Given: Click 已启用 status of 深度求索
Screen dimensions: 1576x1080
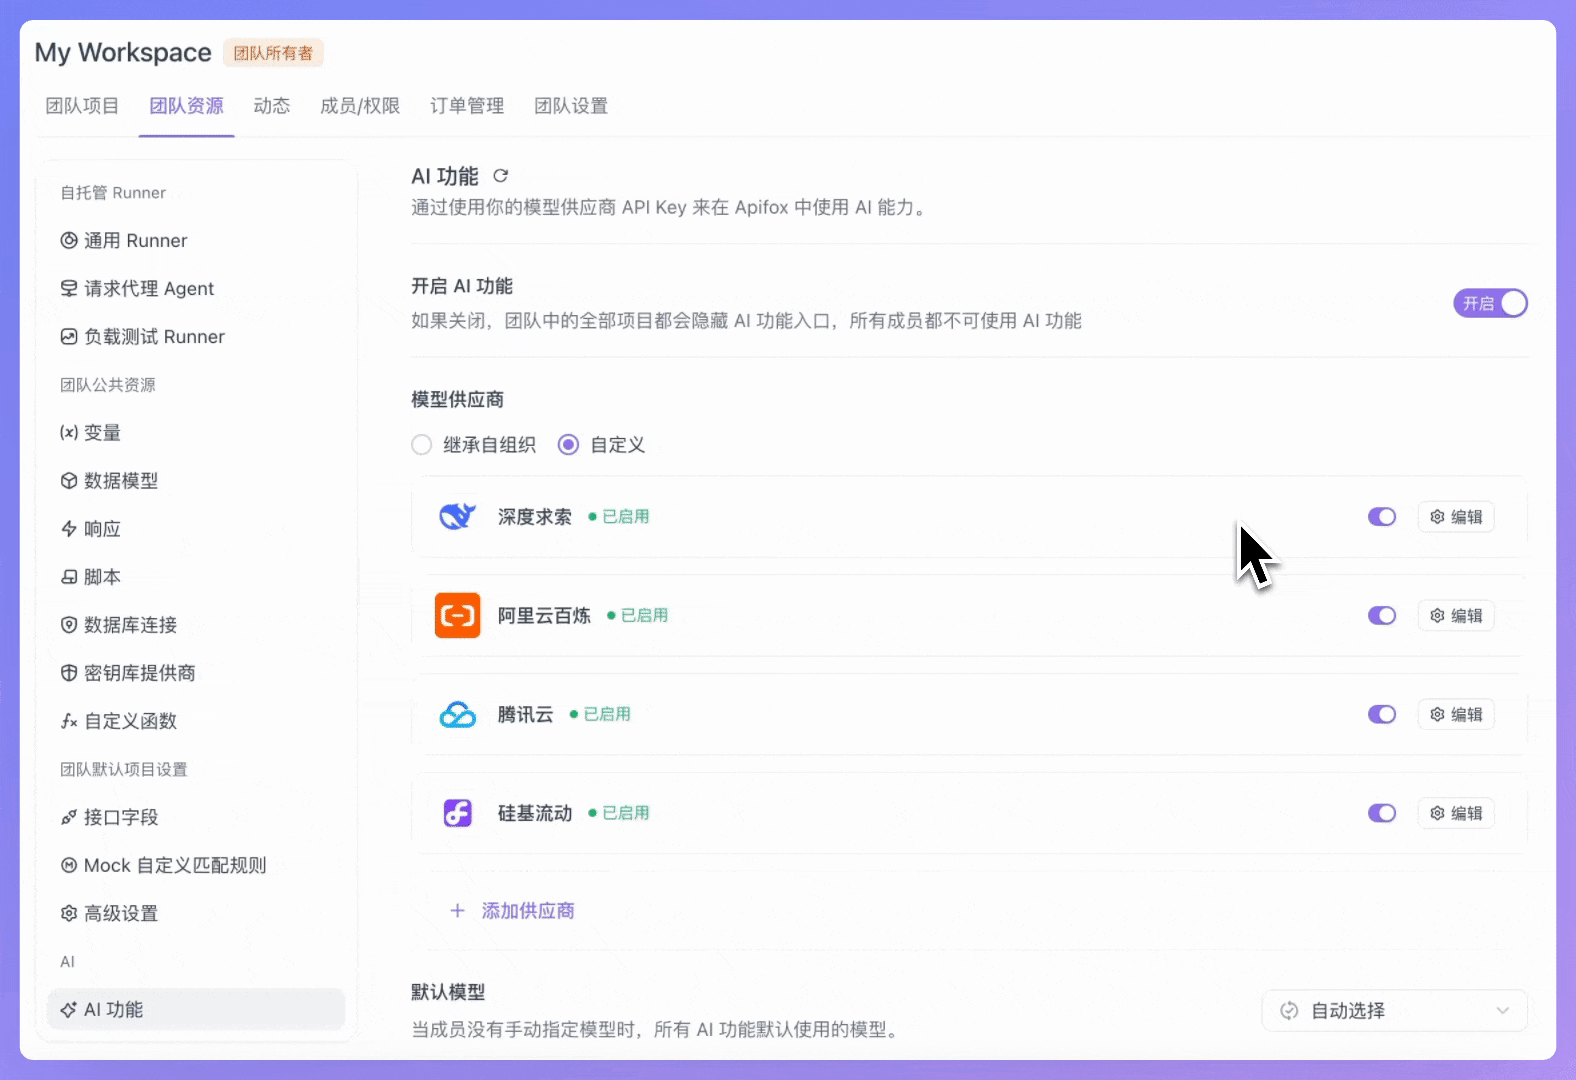Looking at the screenshot, I should tap(619, 517).
